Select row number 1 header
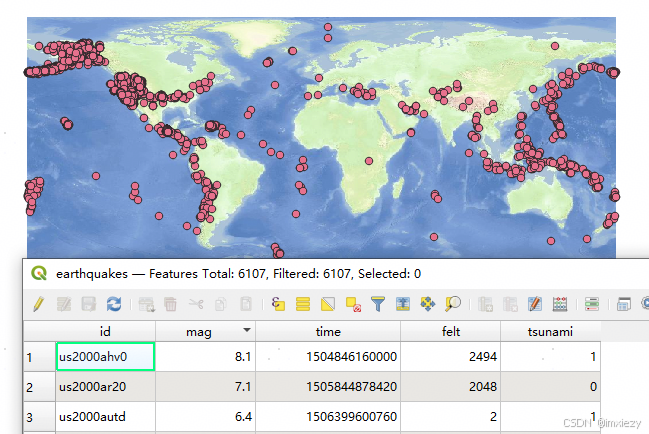Image resolution: width=649 pixels, height=434 pixels. click(39, 357)
